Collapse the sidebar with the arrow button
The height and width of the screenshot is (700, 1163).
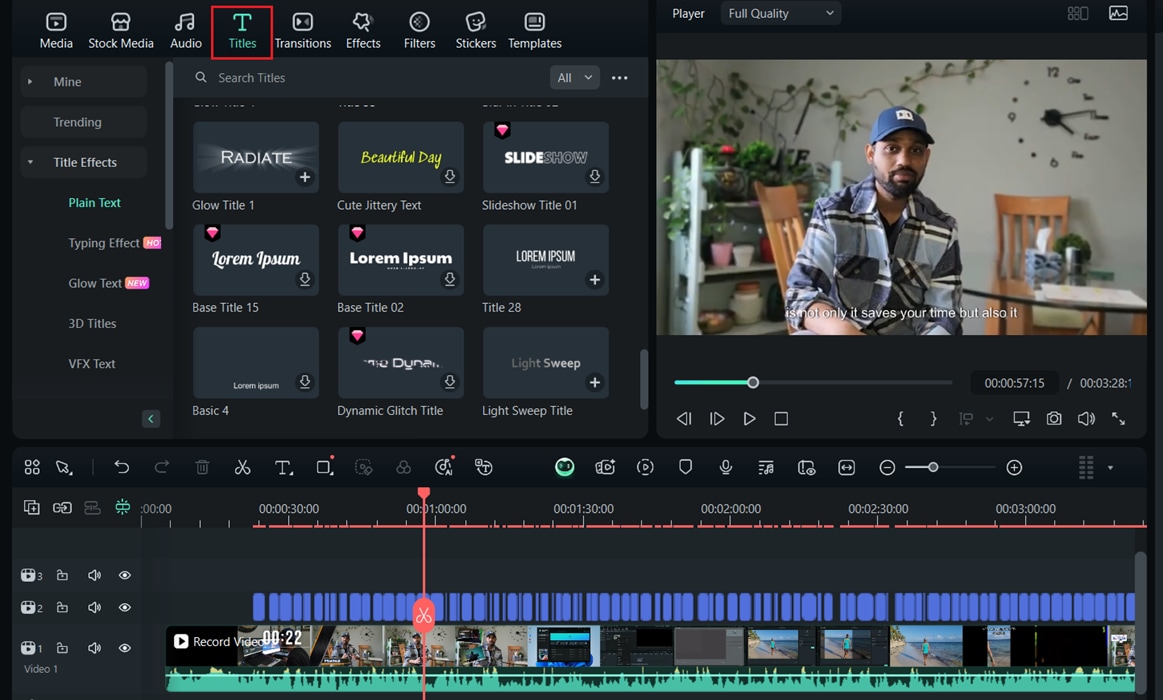pos(151,419)
